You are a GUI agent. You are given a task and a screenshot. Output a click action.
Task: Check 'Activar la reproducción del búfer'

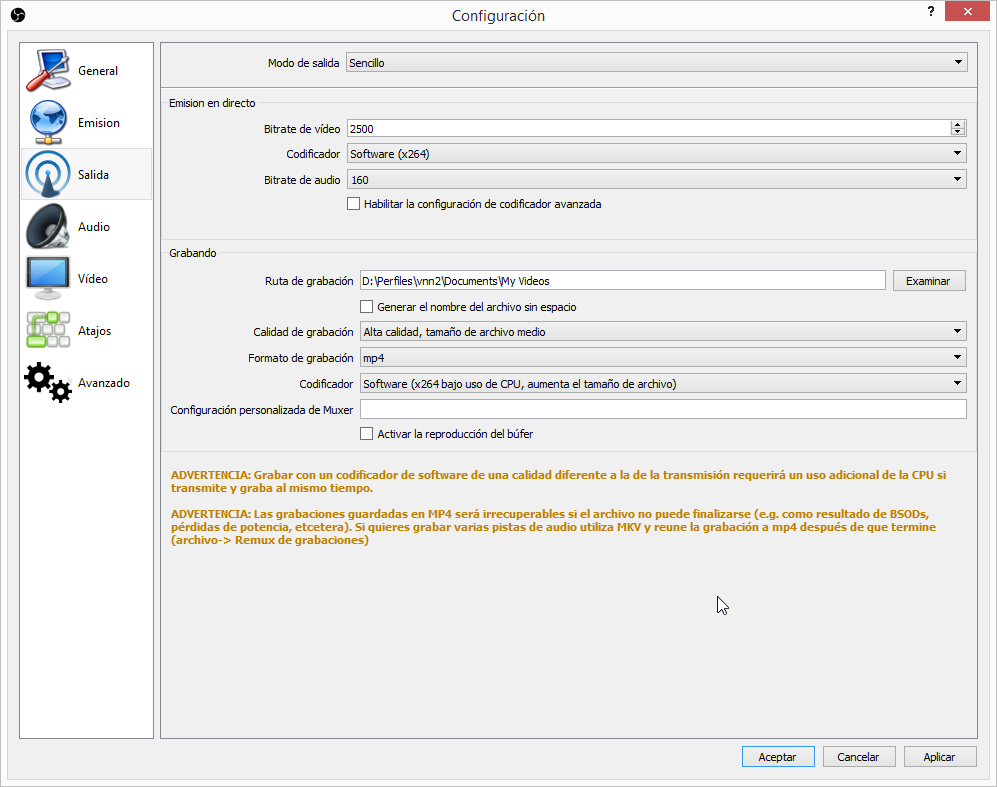(x=366, y=434)
